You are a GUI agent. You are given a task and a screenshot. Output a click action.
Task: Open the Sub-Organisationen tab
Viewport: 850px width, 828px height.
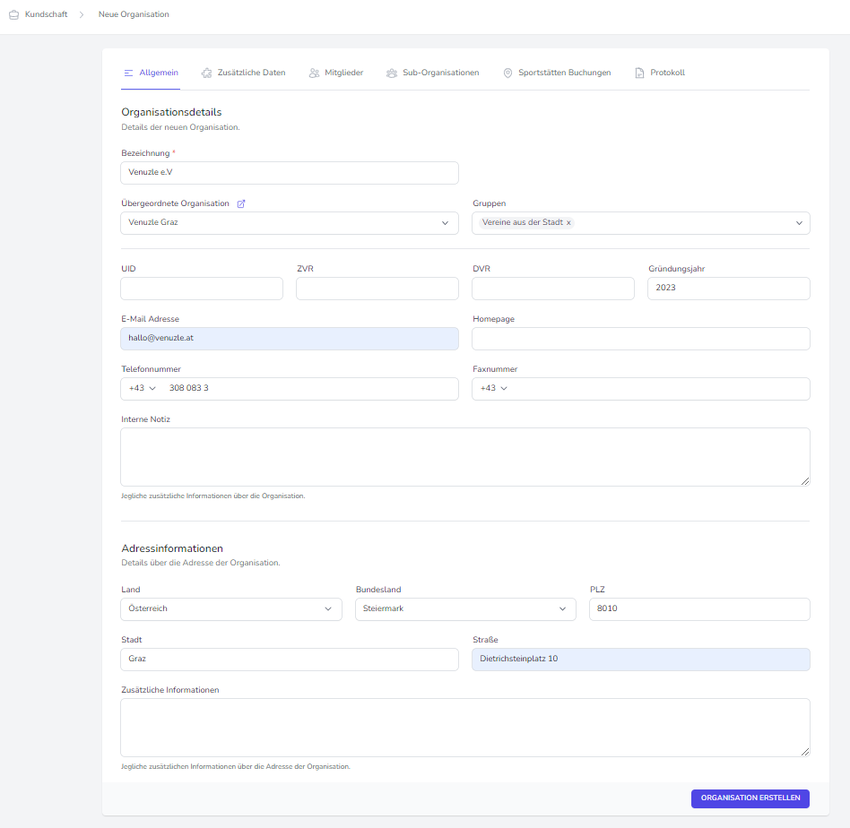pyautogui.click(x=440, y=73)
